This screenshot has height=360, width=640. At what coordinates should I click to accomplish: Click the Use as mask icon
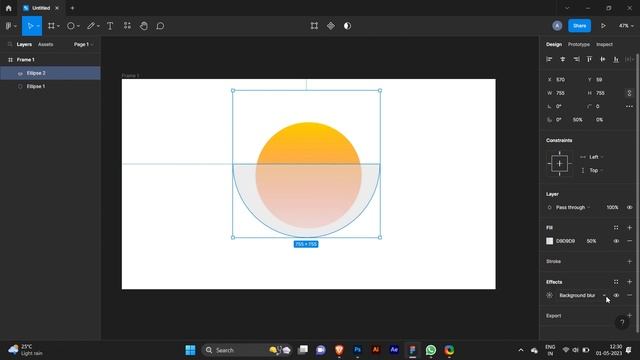coord(347,26)
